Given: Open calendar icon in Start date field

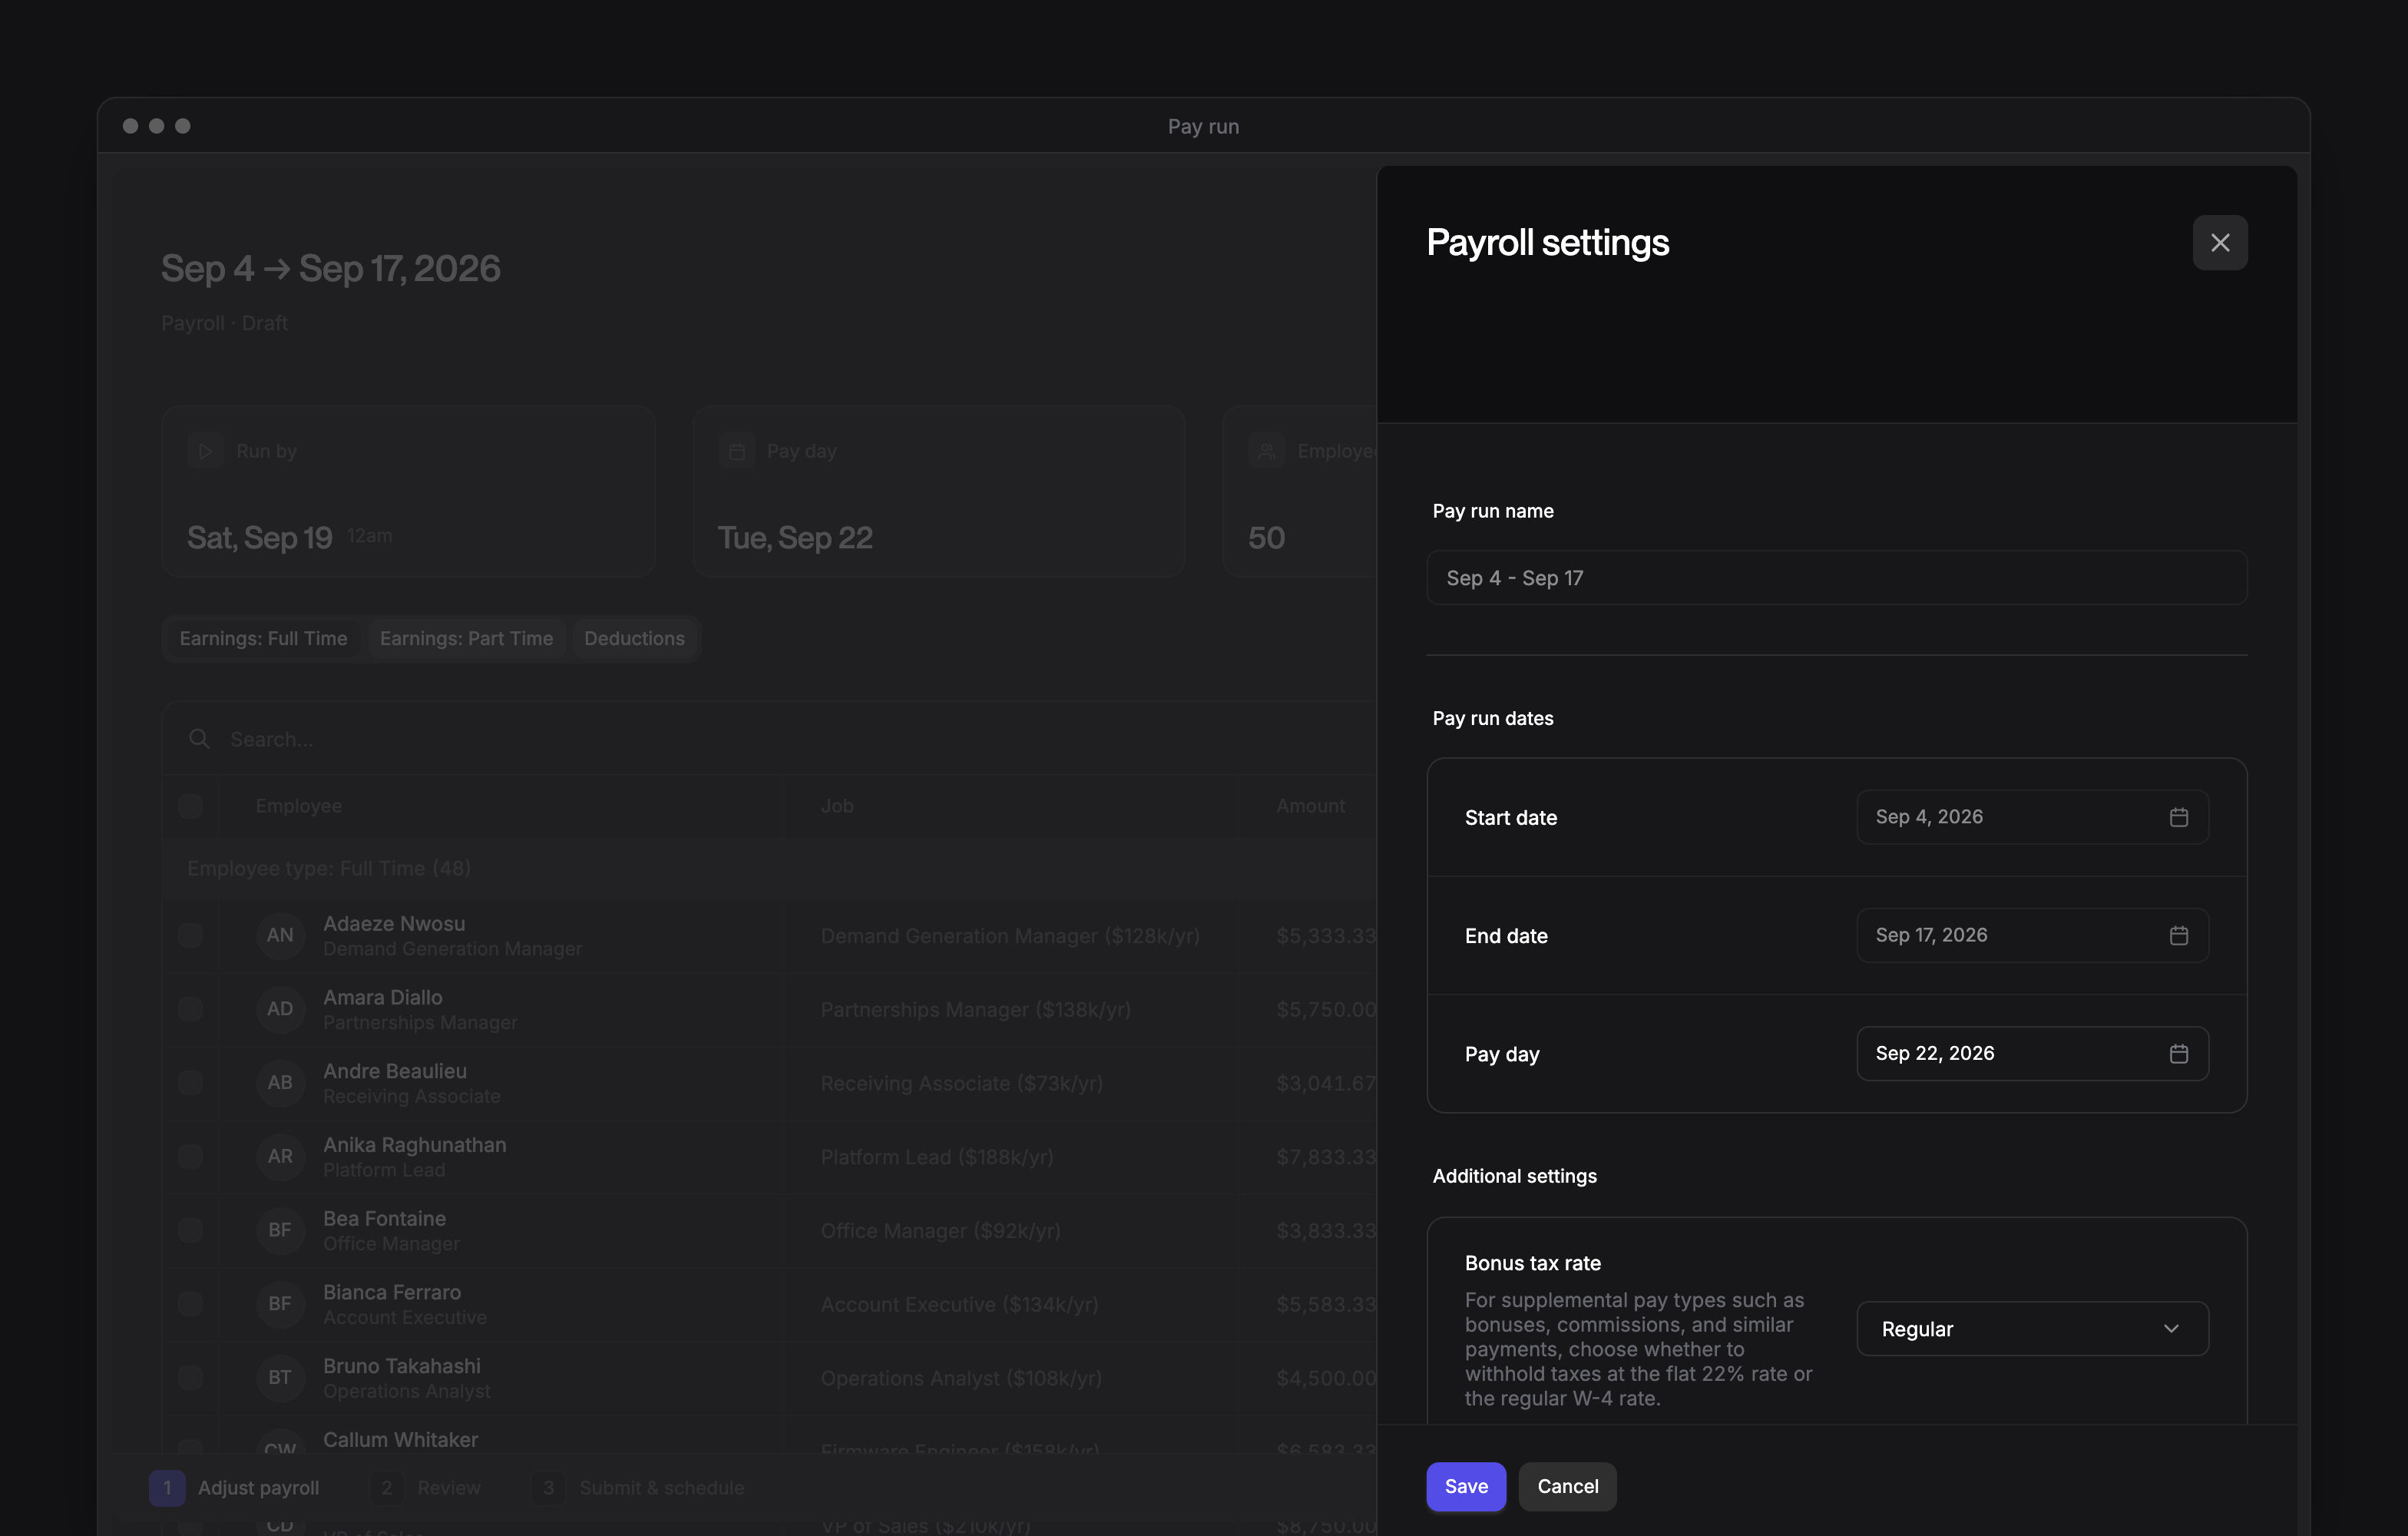Looking at the screenshot, I should tap(2178, 817).
